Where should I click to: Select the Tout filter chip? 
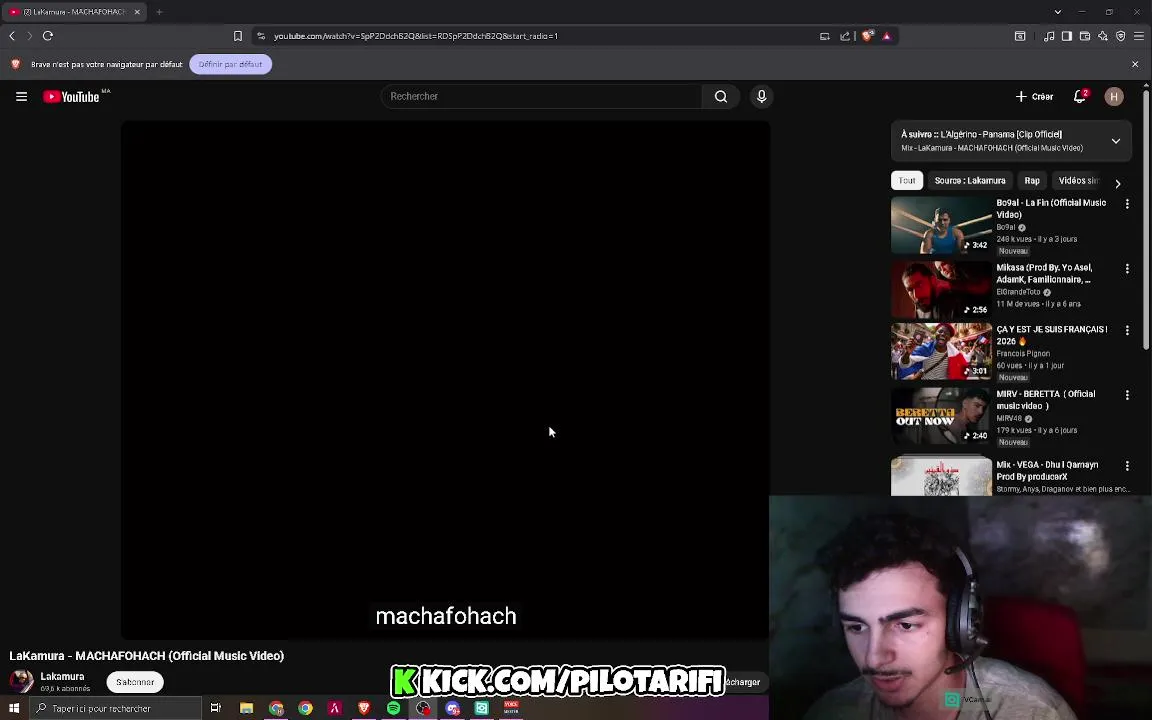[x=907, y=181]
